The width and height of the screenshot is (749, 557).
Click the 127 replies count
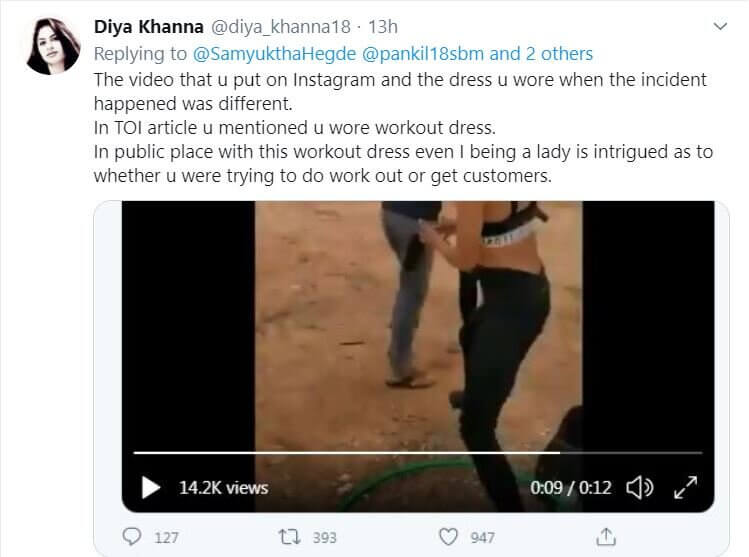[166, 537]
